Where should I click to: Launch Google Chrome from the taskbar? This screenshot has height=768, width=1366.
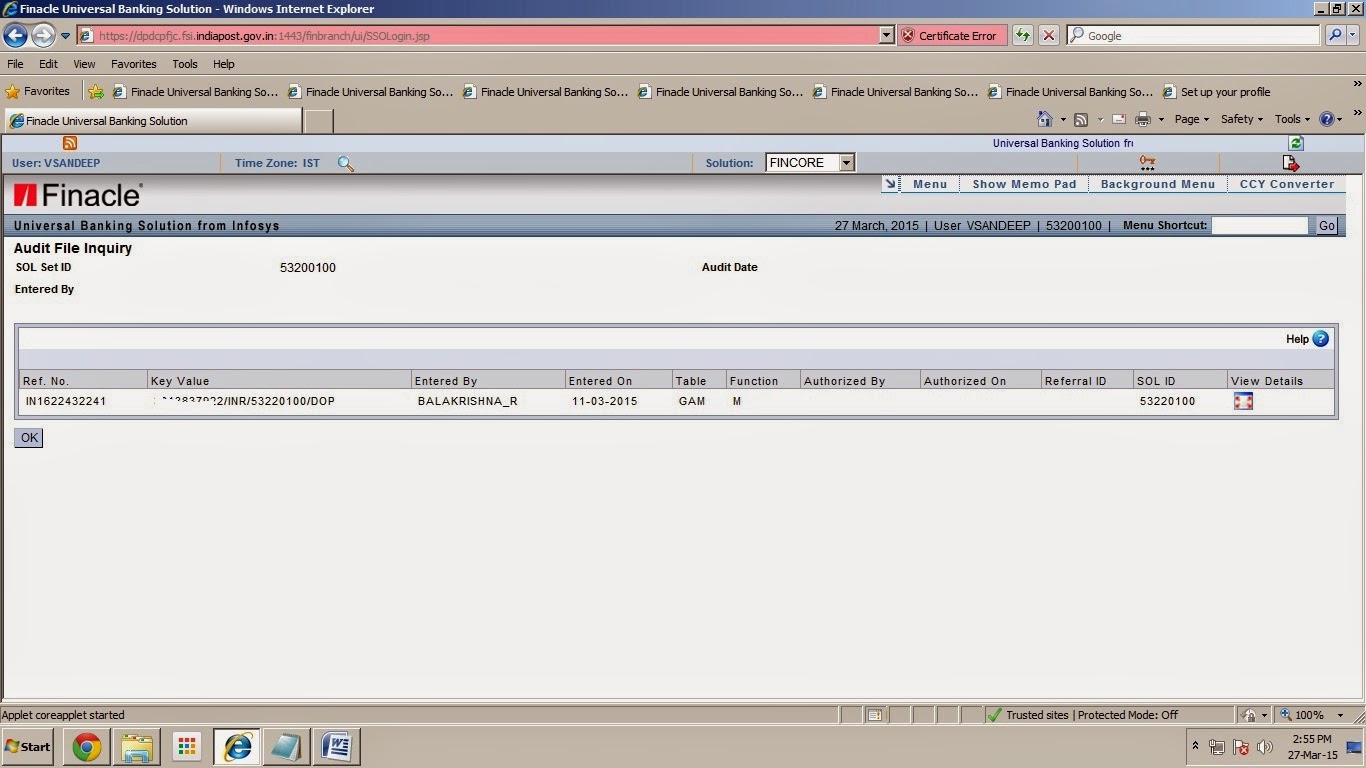coord(87,746)
